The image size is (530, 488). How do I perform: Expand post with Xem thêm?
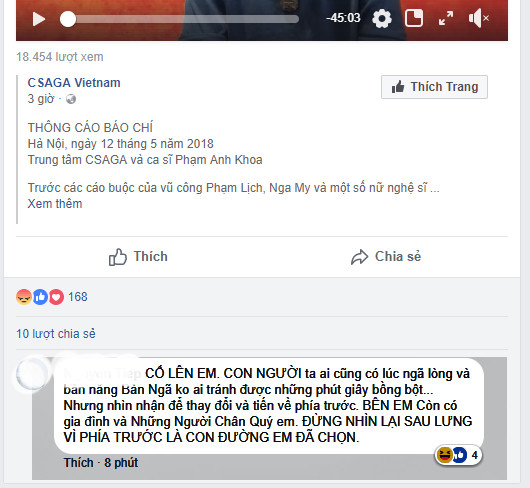click(x=55, y=204)
